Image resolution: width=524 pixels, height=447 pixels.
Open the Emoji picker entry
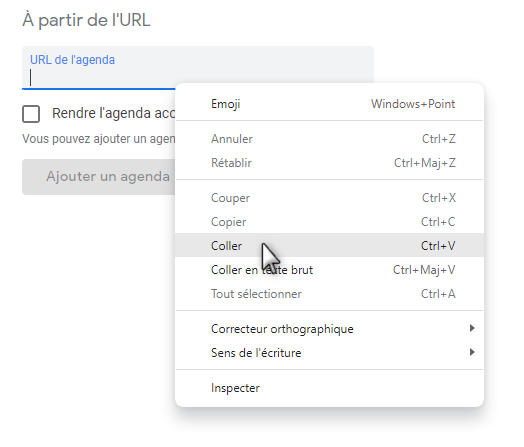coord(330,104)
